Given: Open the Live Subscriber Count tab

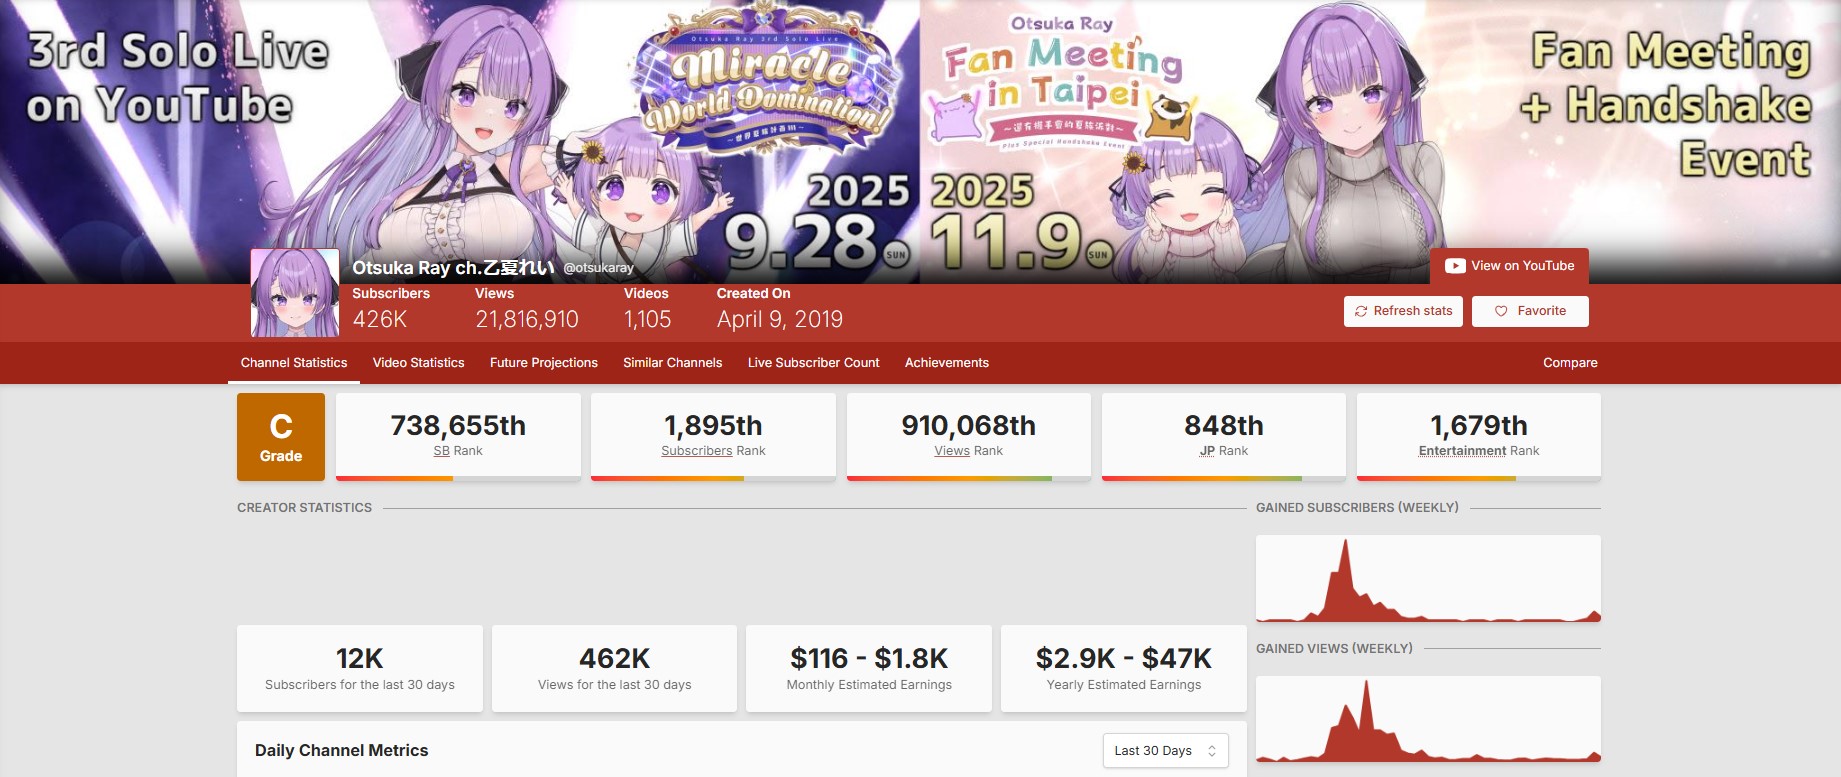Looking at the screenshot, I should (813, 363).
